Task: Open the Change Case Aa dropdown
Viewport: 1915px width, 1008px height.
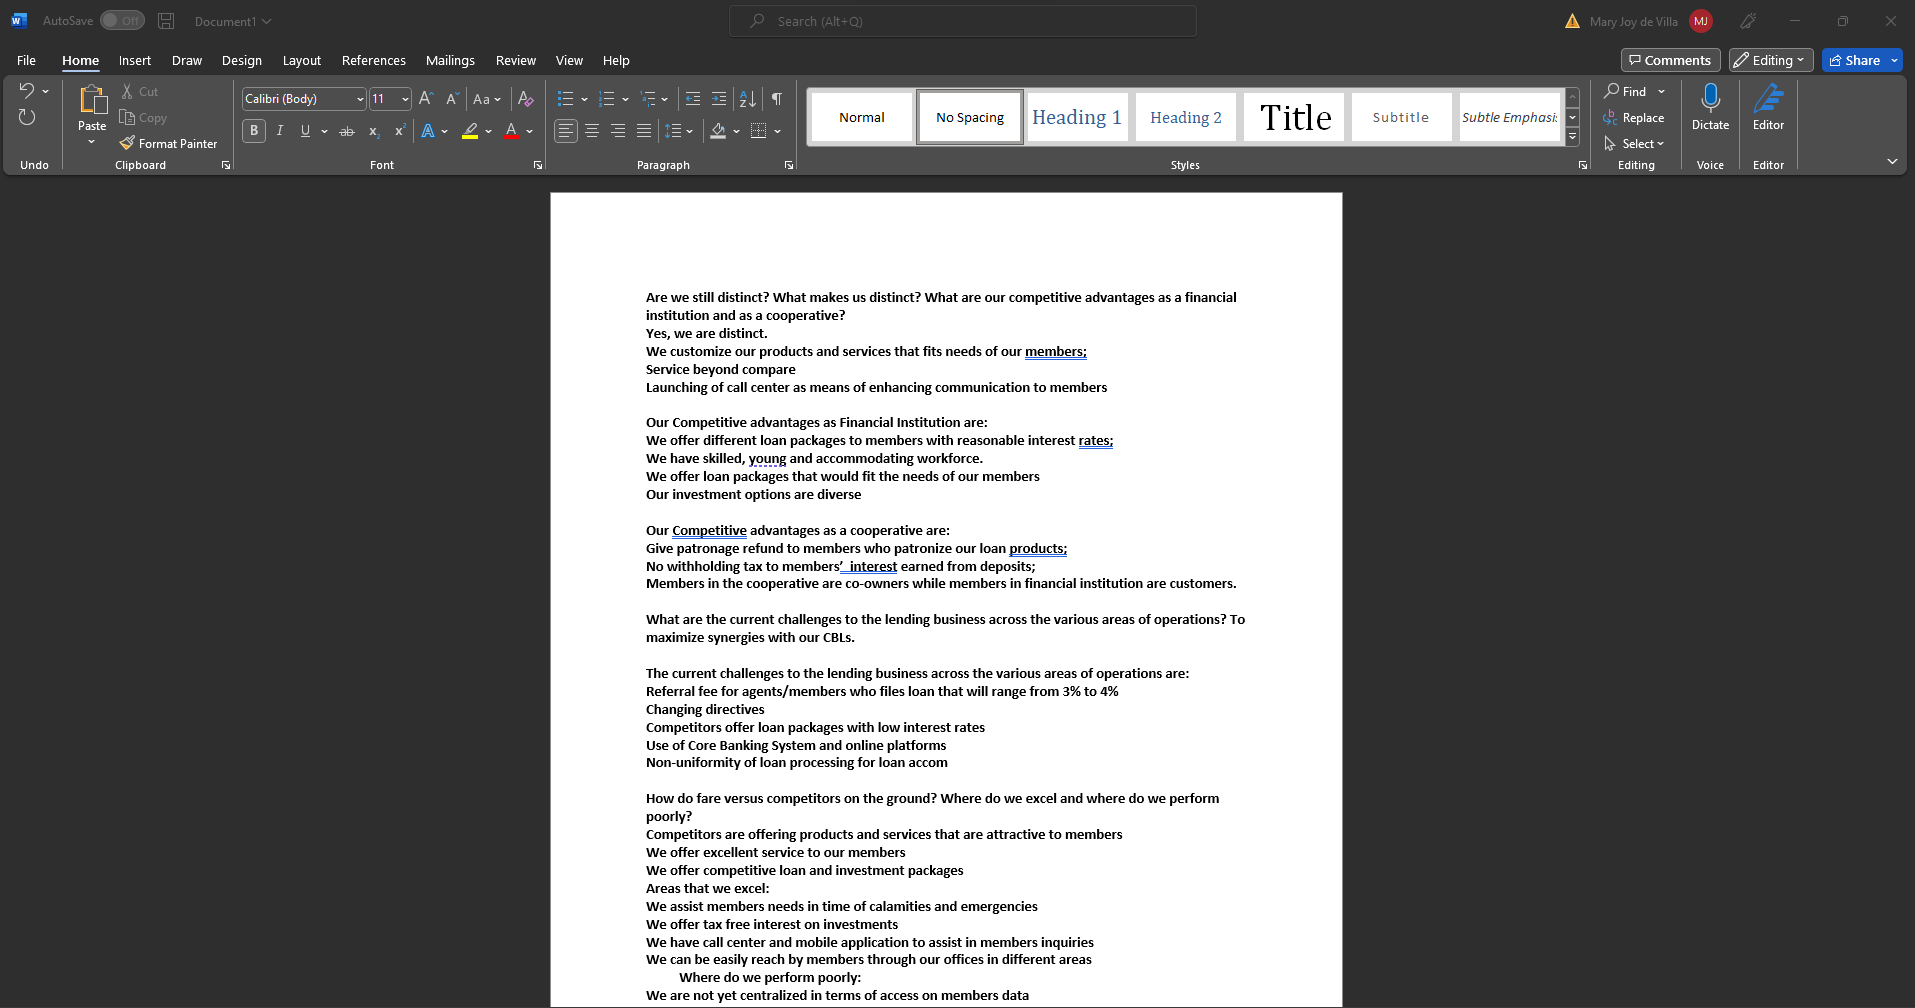Action: 487,98
